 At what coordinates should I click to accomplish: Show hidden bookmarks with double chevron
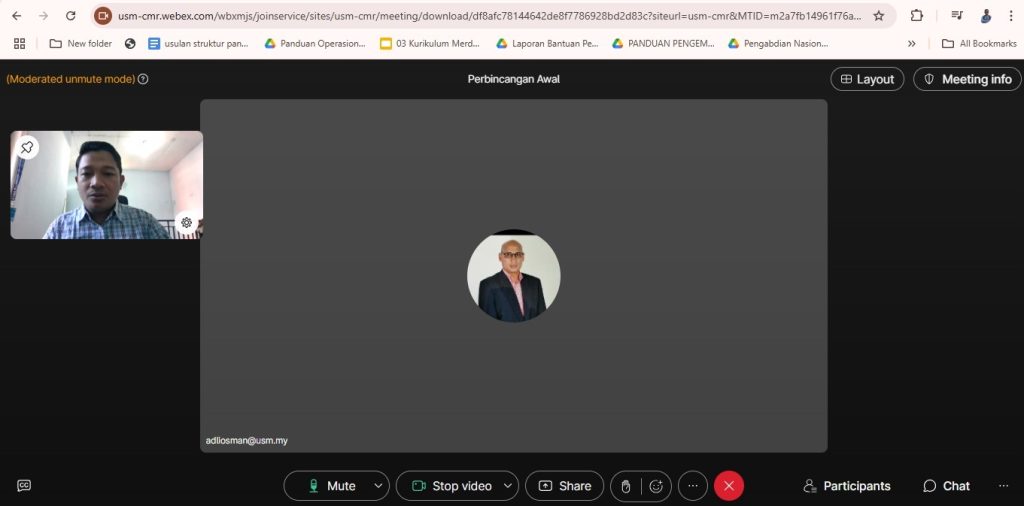(x=911, y=44)
